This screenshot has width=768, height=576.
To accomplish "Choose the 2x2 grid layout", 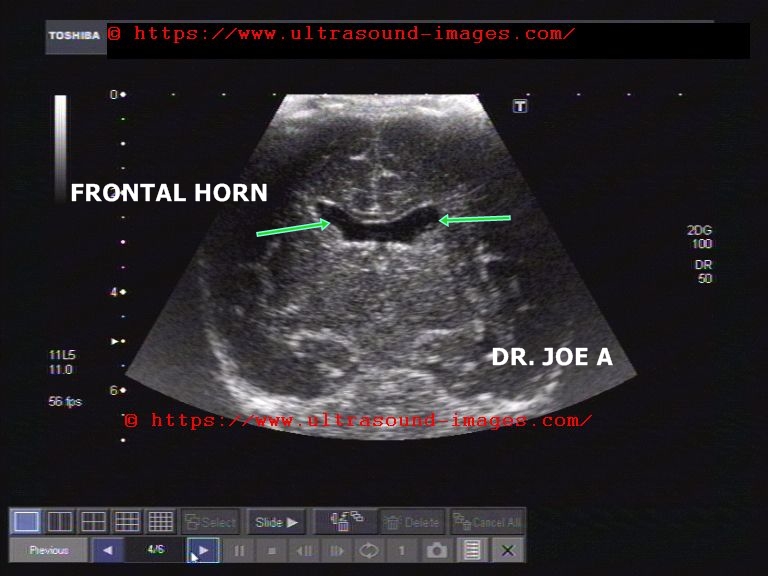I will pos(93,522).
